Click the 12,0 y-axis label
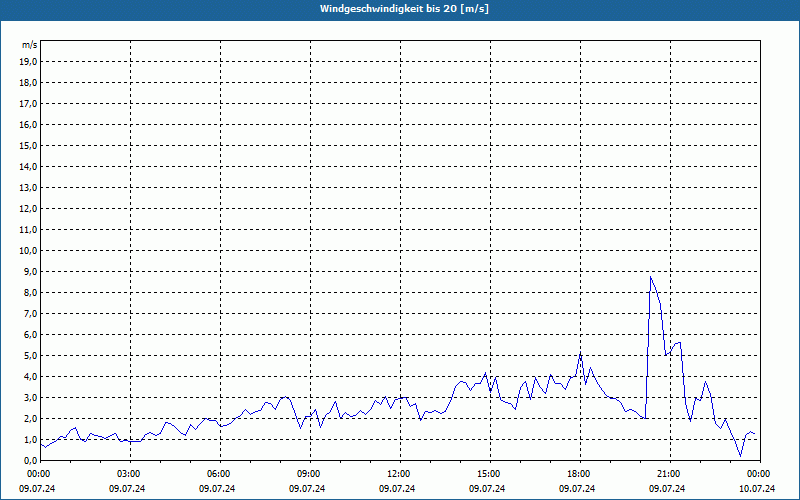The height and width of the screenshot is (500, 800). click(x=28, y=208)
